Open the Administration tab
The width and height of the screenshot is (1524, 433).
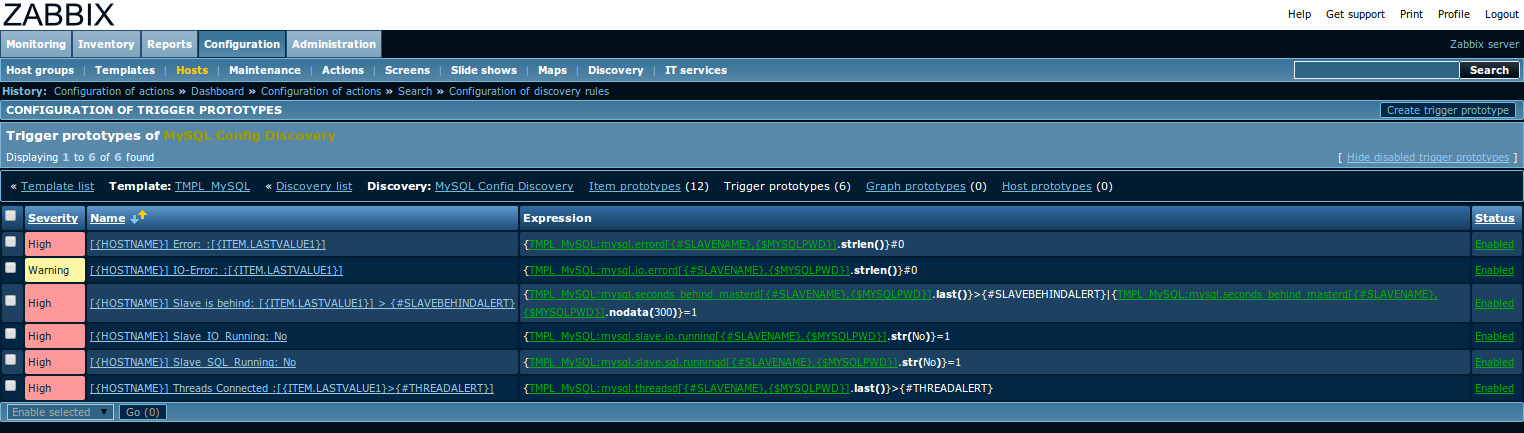(334, 44)
